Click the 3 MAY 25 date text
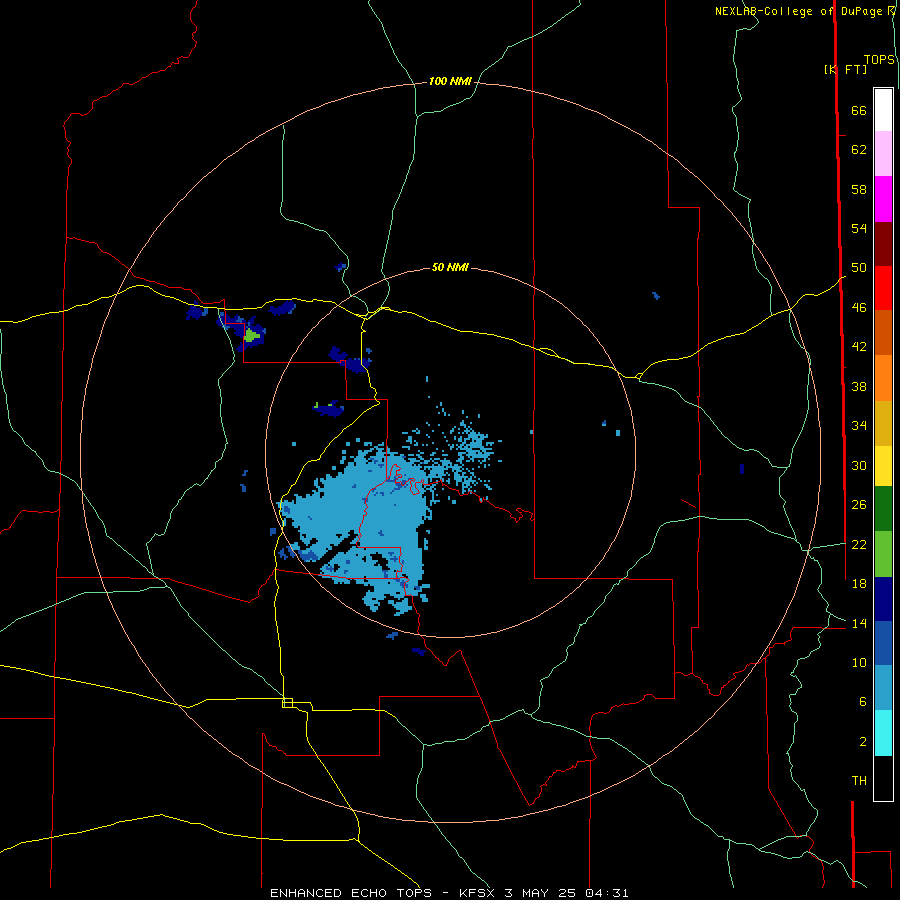 tap(540, 893)
